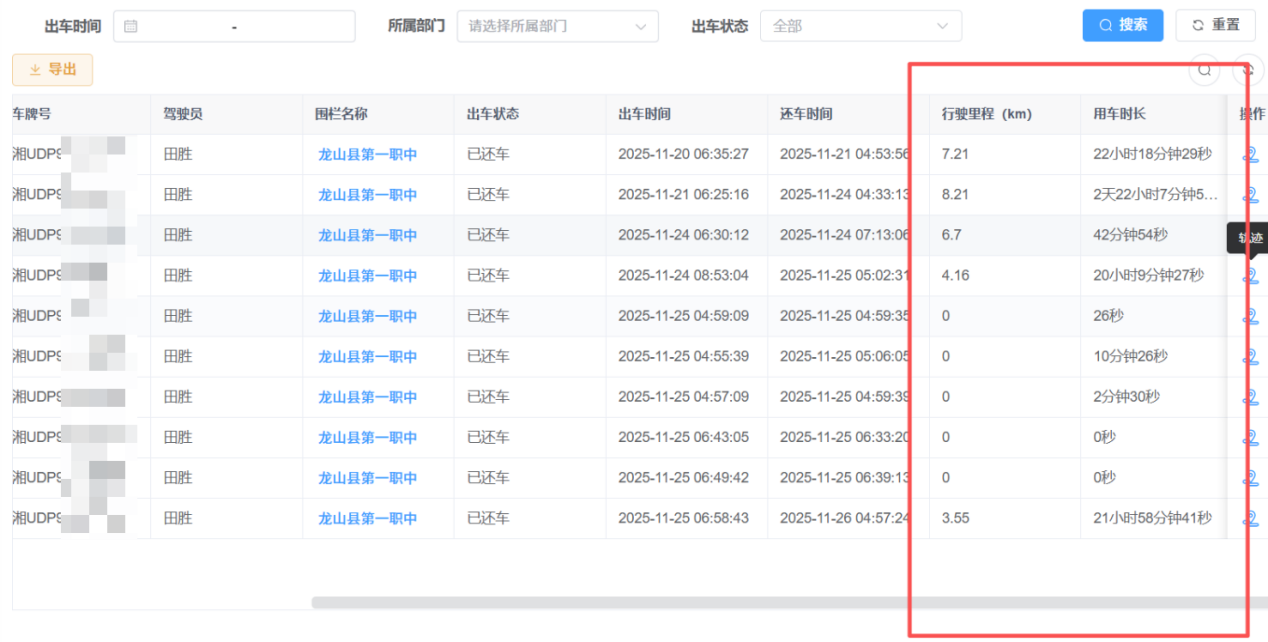Click the 围栏名称 column header
This screenshot has width=1268, height=642.
[x=341, y=114]
